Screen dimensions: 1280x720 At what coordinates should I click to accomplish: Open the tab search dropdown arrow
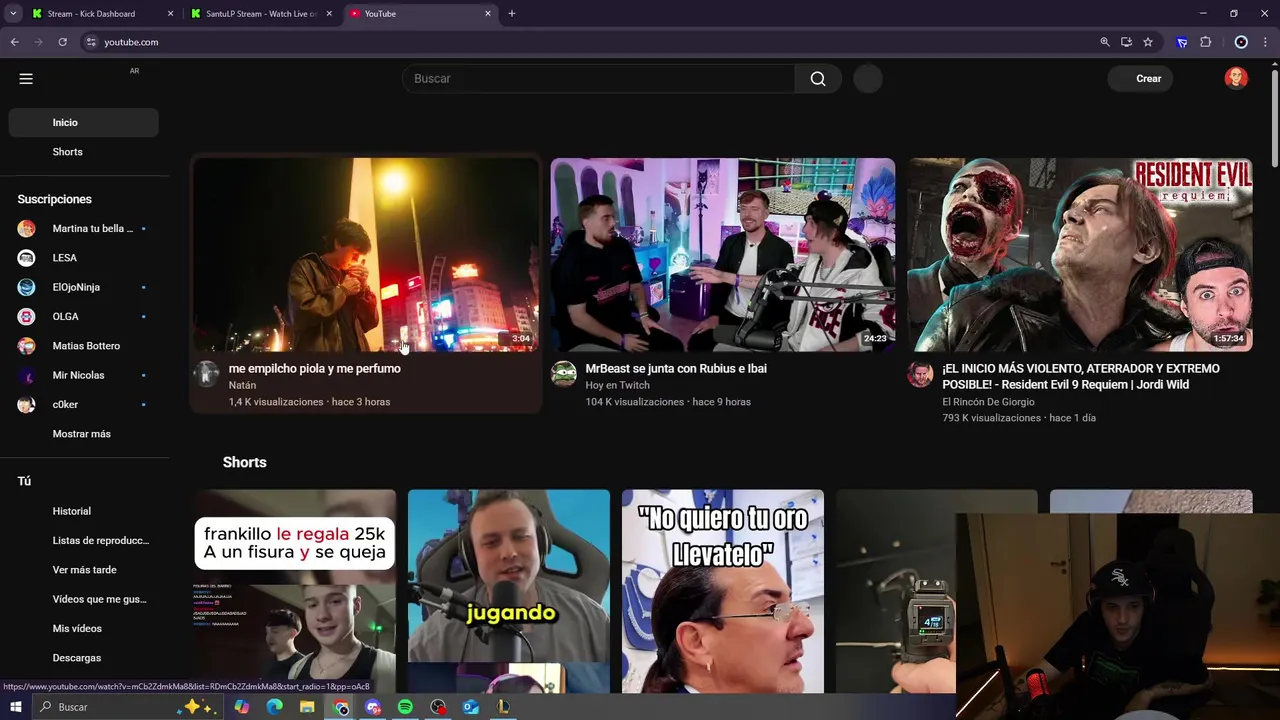coord(13,14)
